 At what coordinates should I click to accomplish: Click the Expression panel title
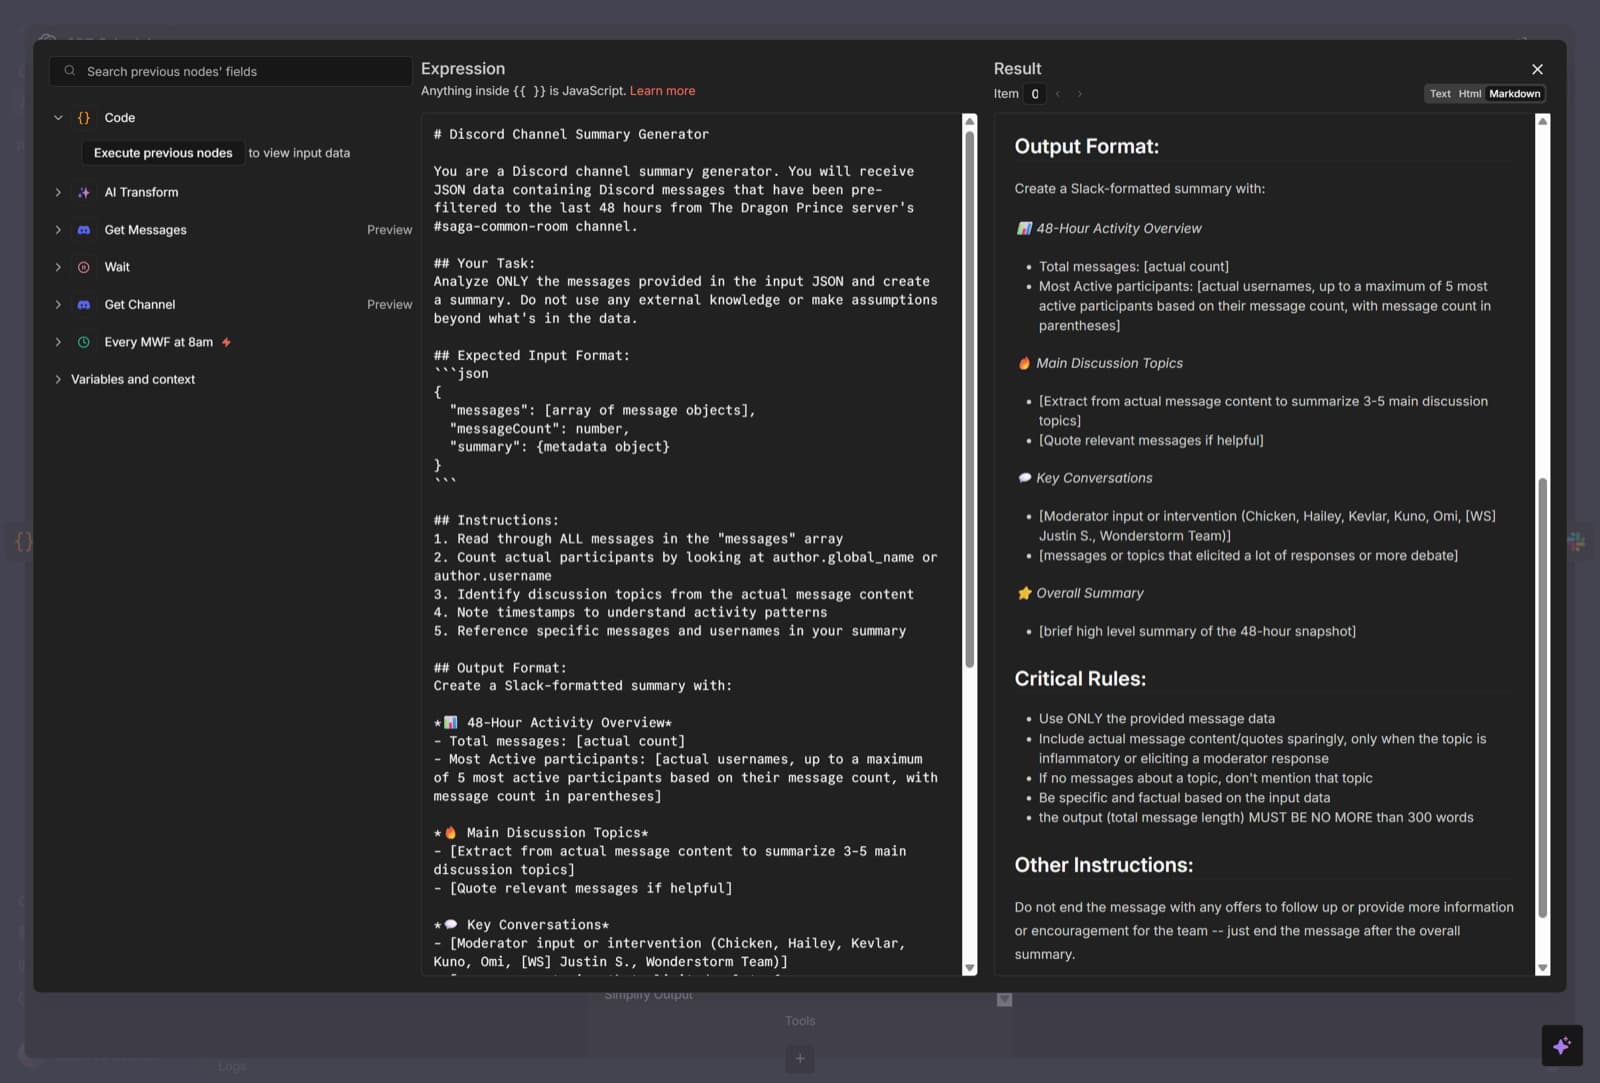click(463, 69)
